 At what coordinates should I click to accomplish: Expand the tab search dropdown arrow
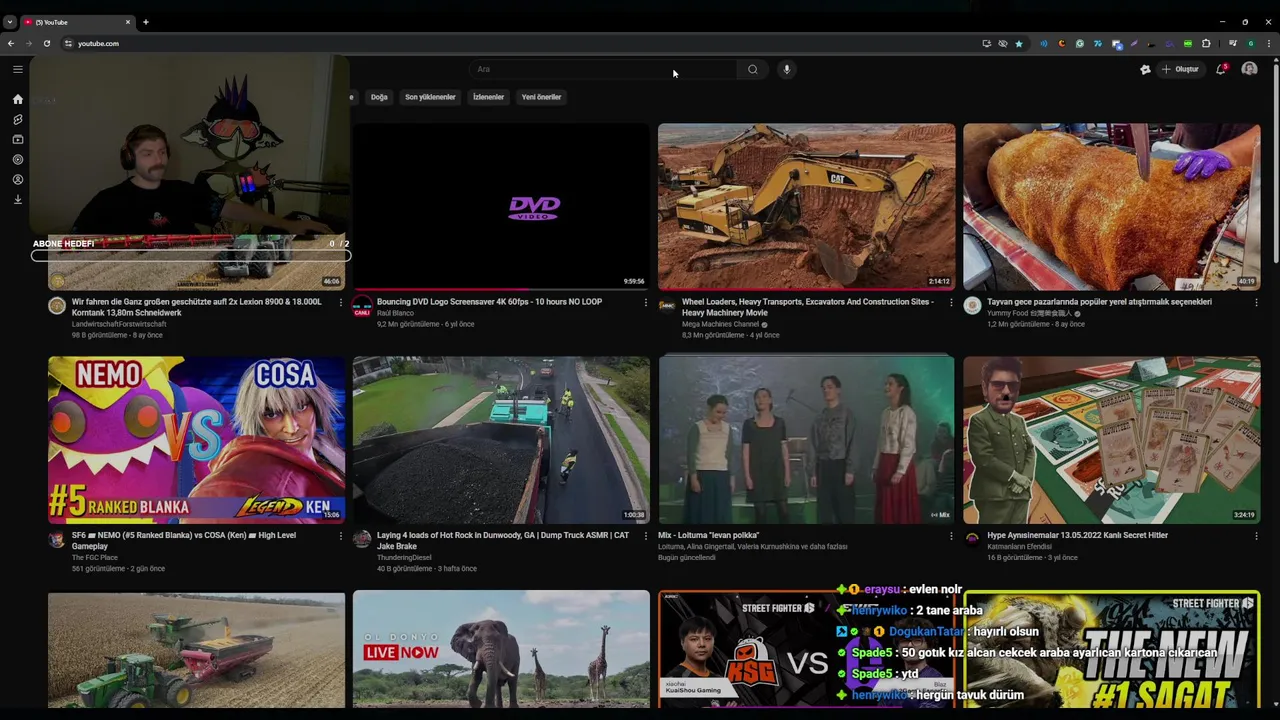point(9,22)
